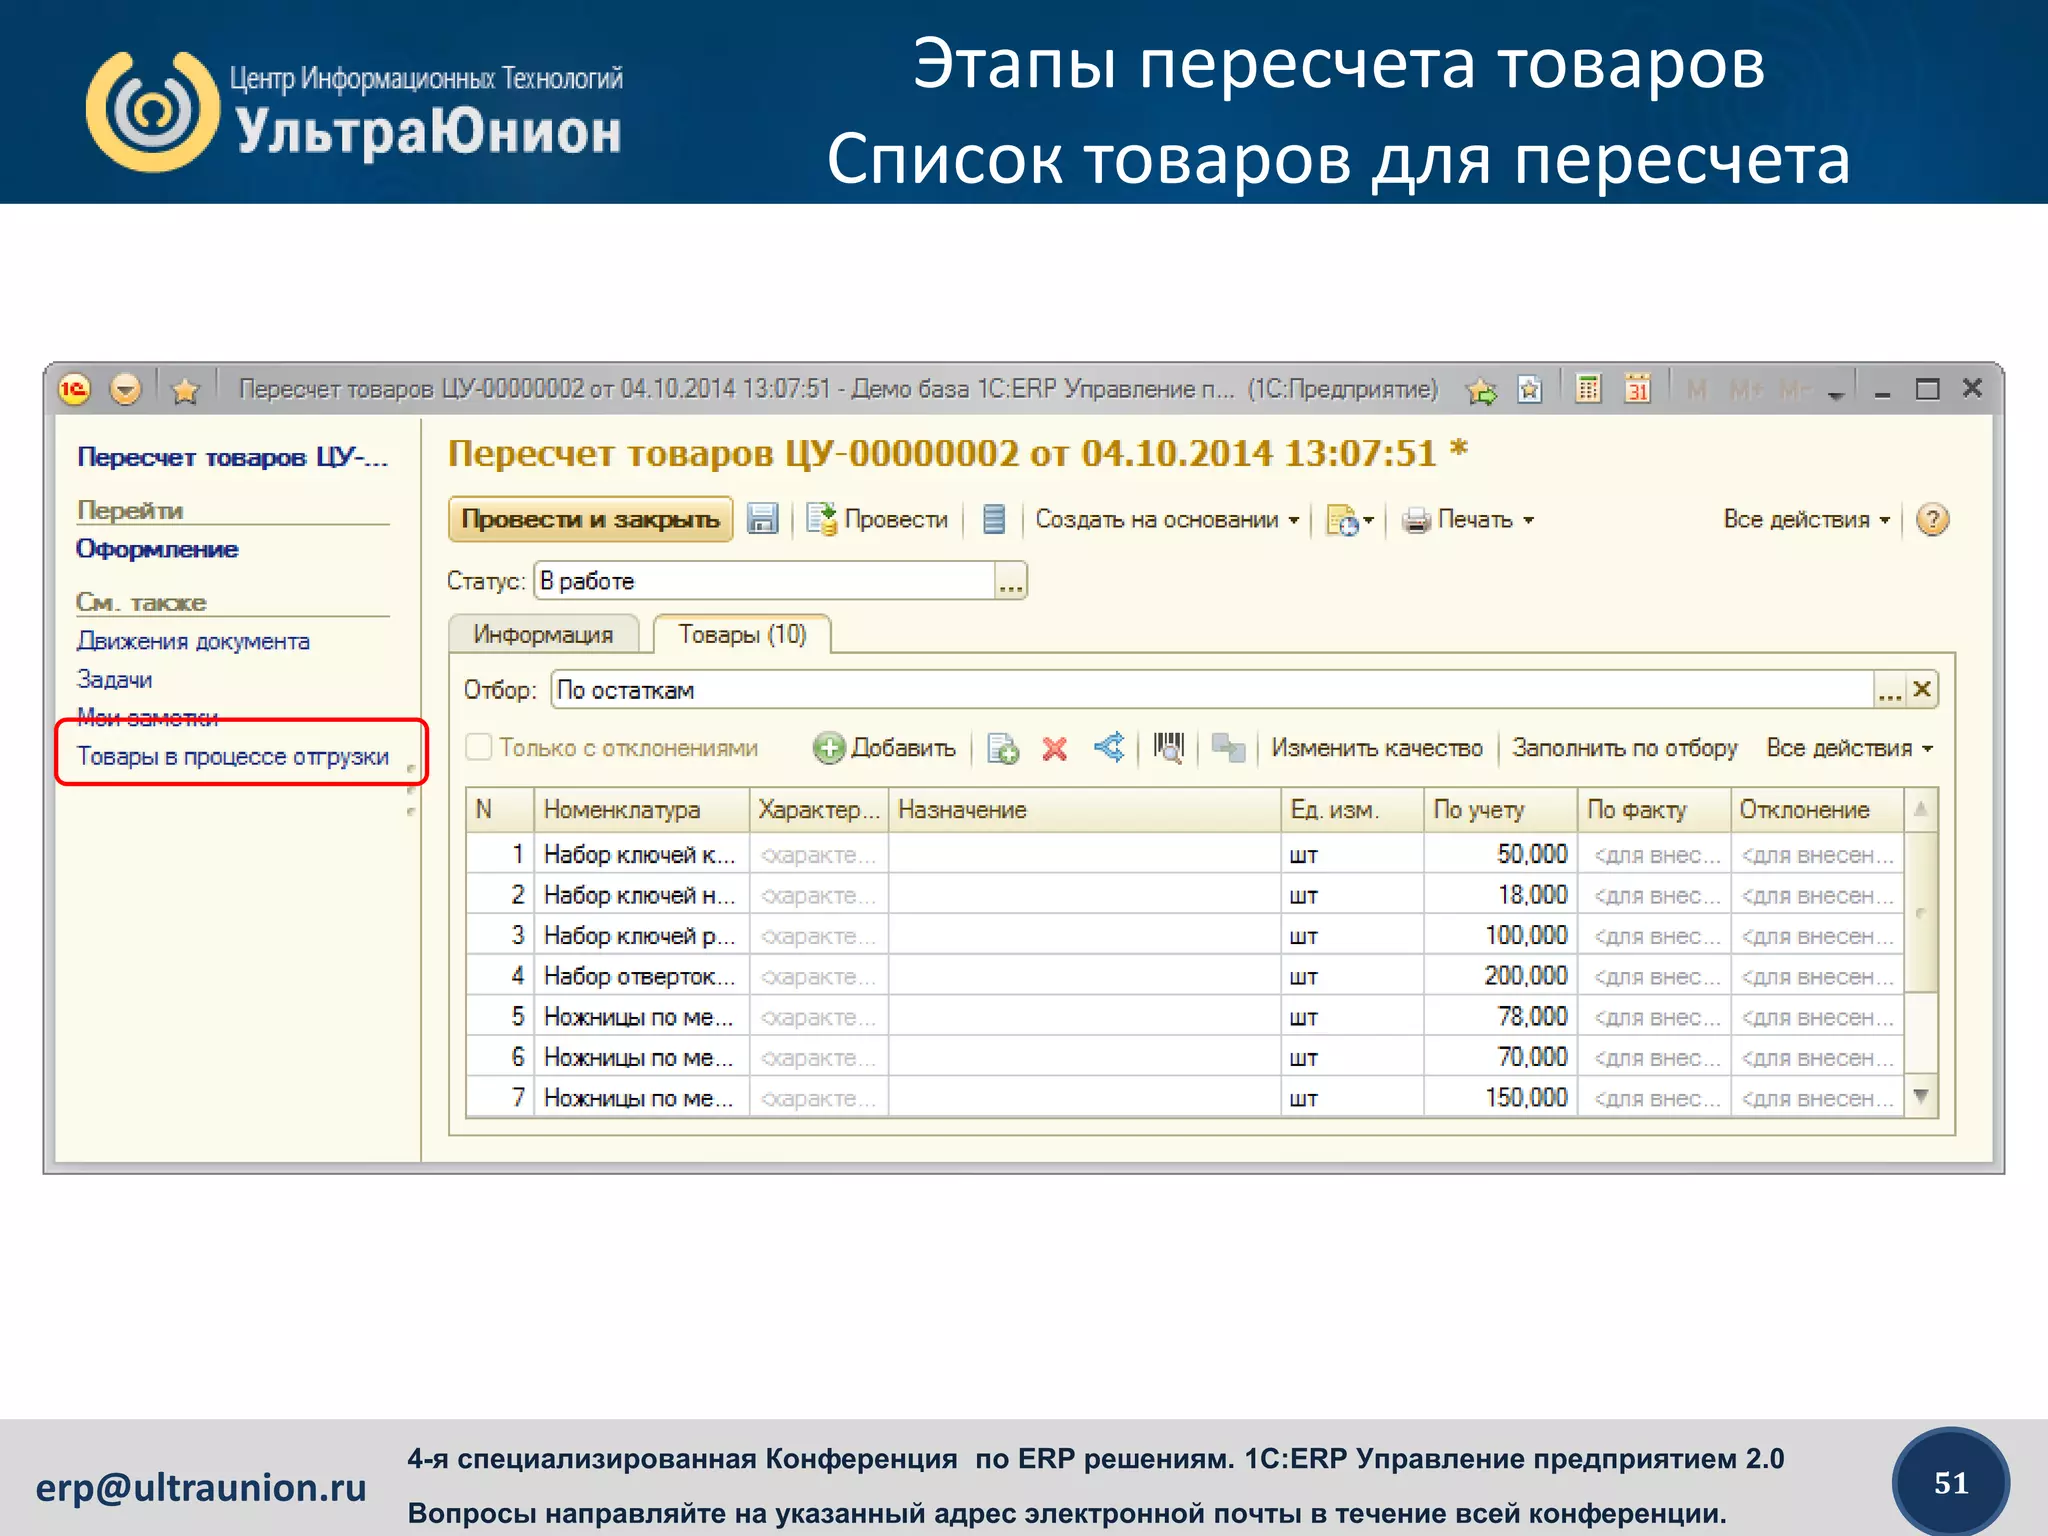Click the Отбор field with По остаткам
The width and height of the screenshot is (2048, 1536).
pos(1212,690)
